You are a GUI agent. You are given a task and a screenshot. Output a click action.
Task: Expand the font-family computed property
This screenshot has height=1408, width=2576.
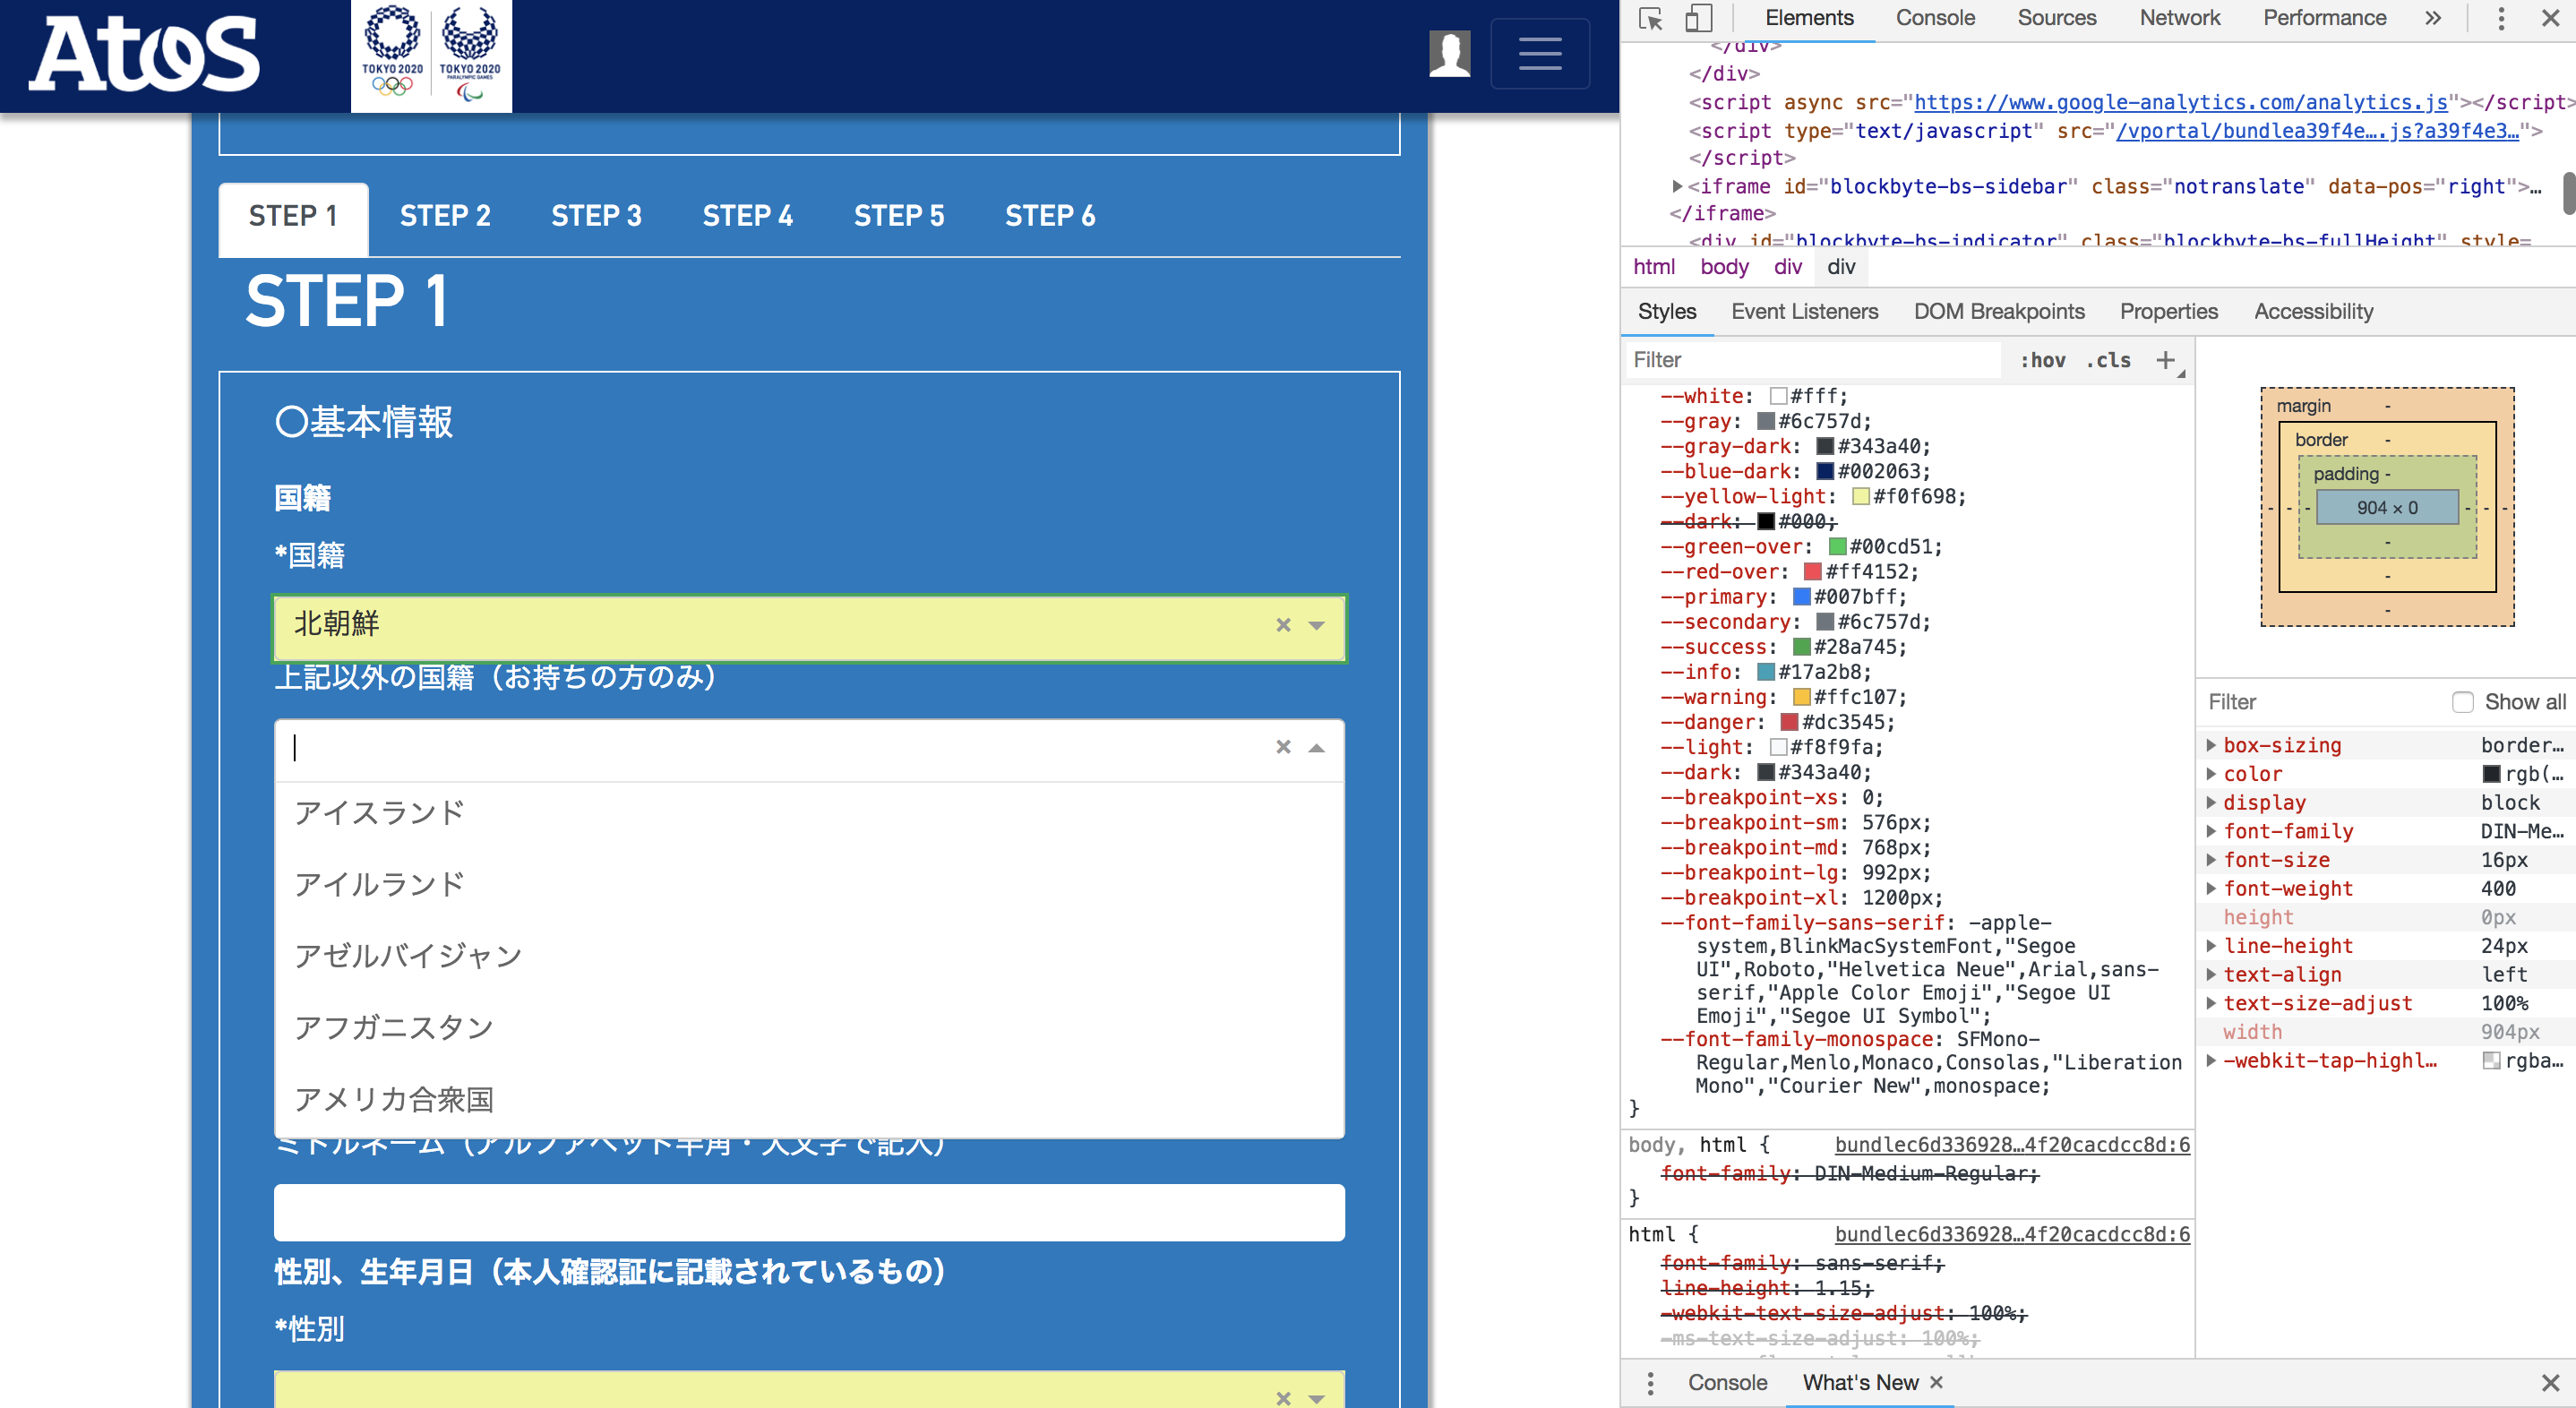pyautogui.click(x=2211, y=831)
